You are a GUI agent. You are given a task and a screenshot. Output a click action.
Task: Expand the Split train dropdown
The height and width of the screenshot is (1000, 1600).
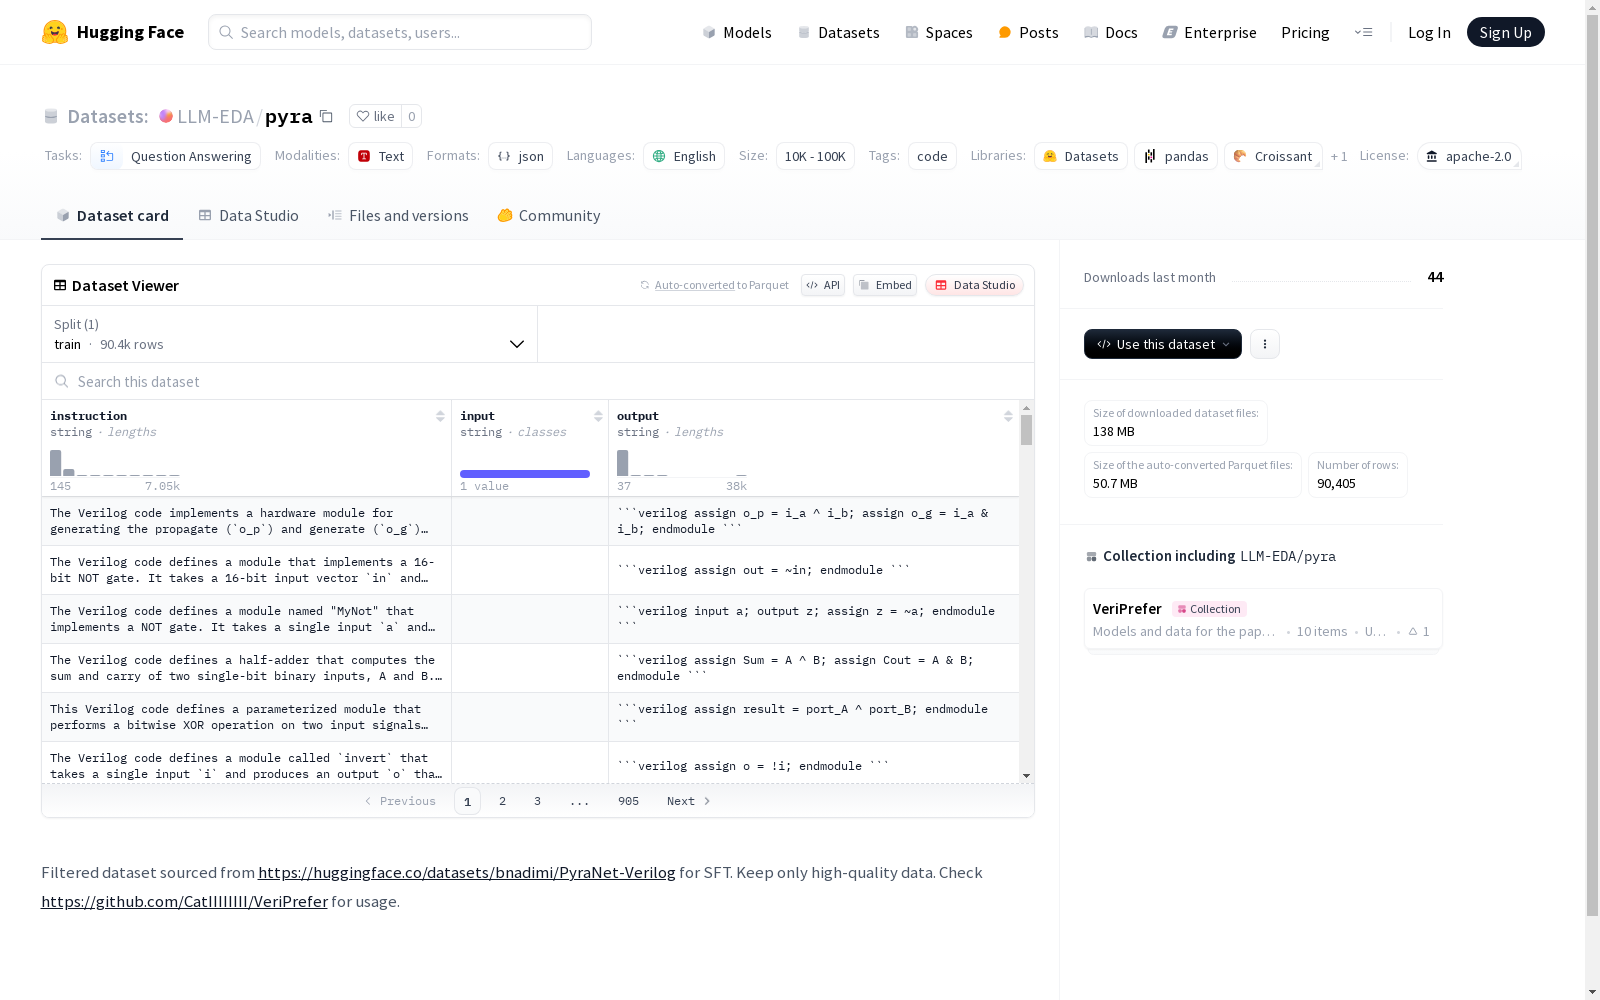(x=290, y=334)
